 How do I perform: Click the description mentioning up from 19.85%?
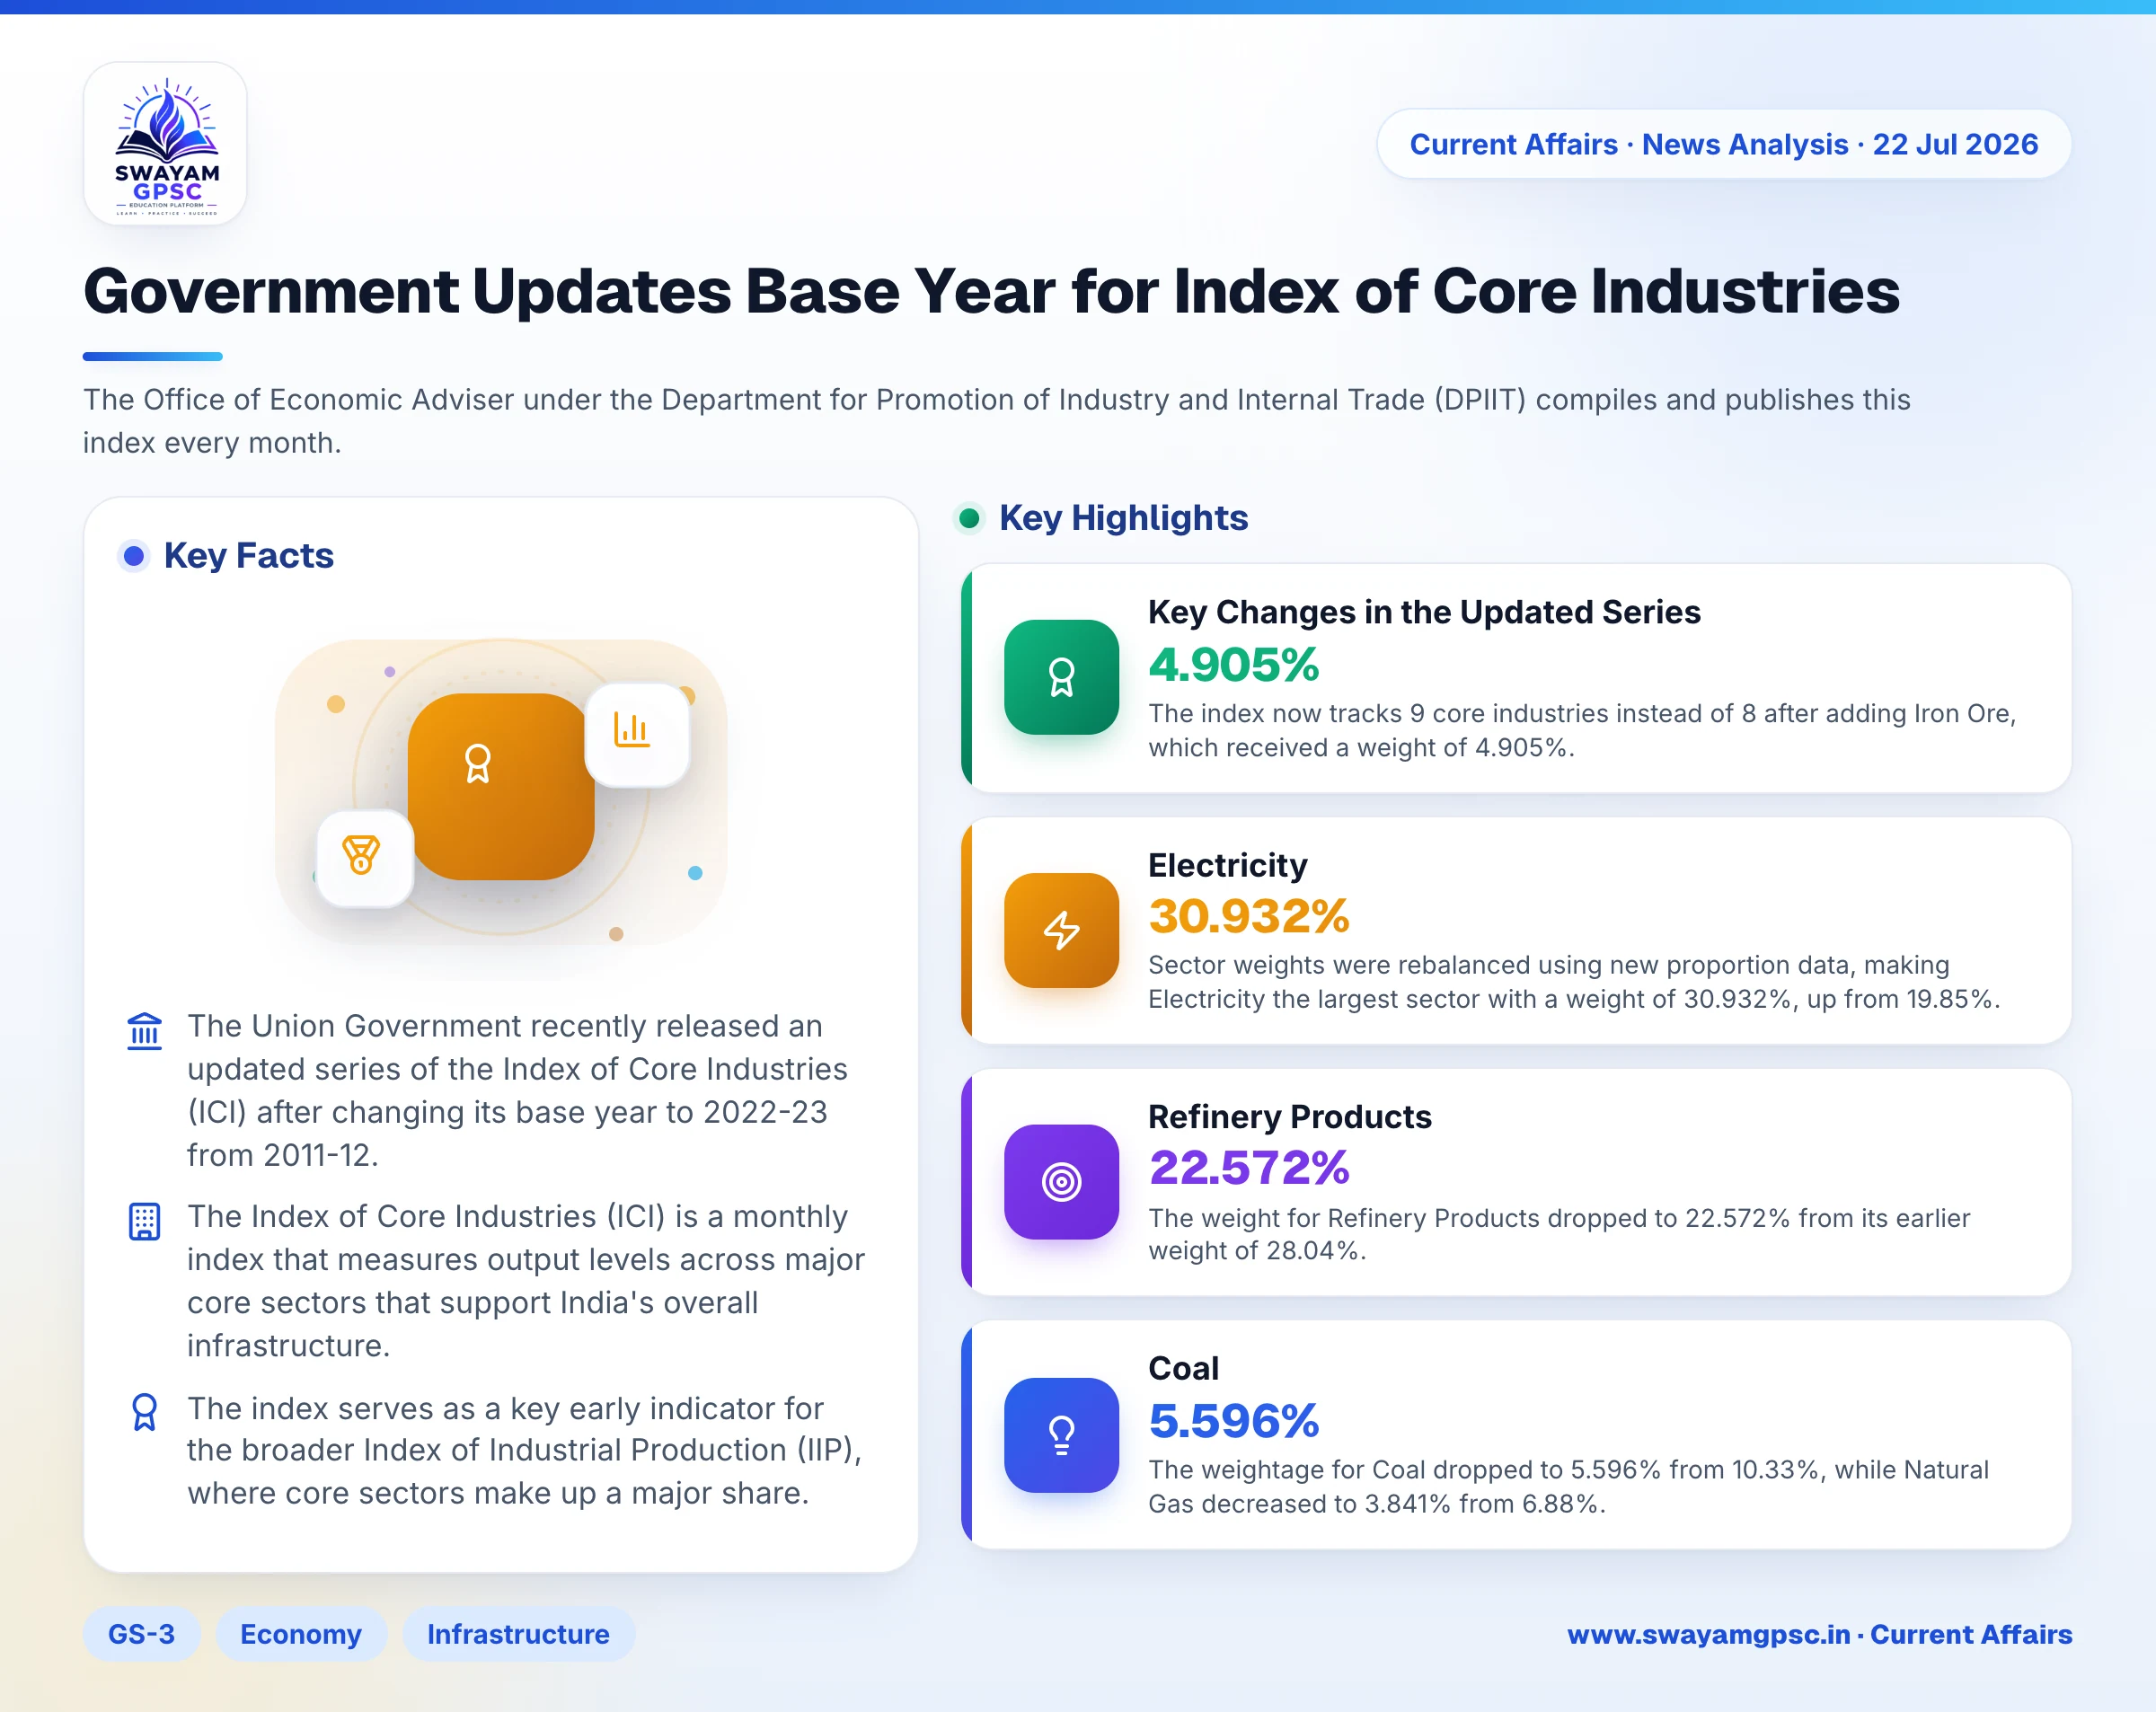pos(1574,982)
